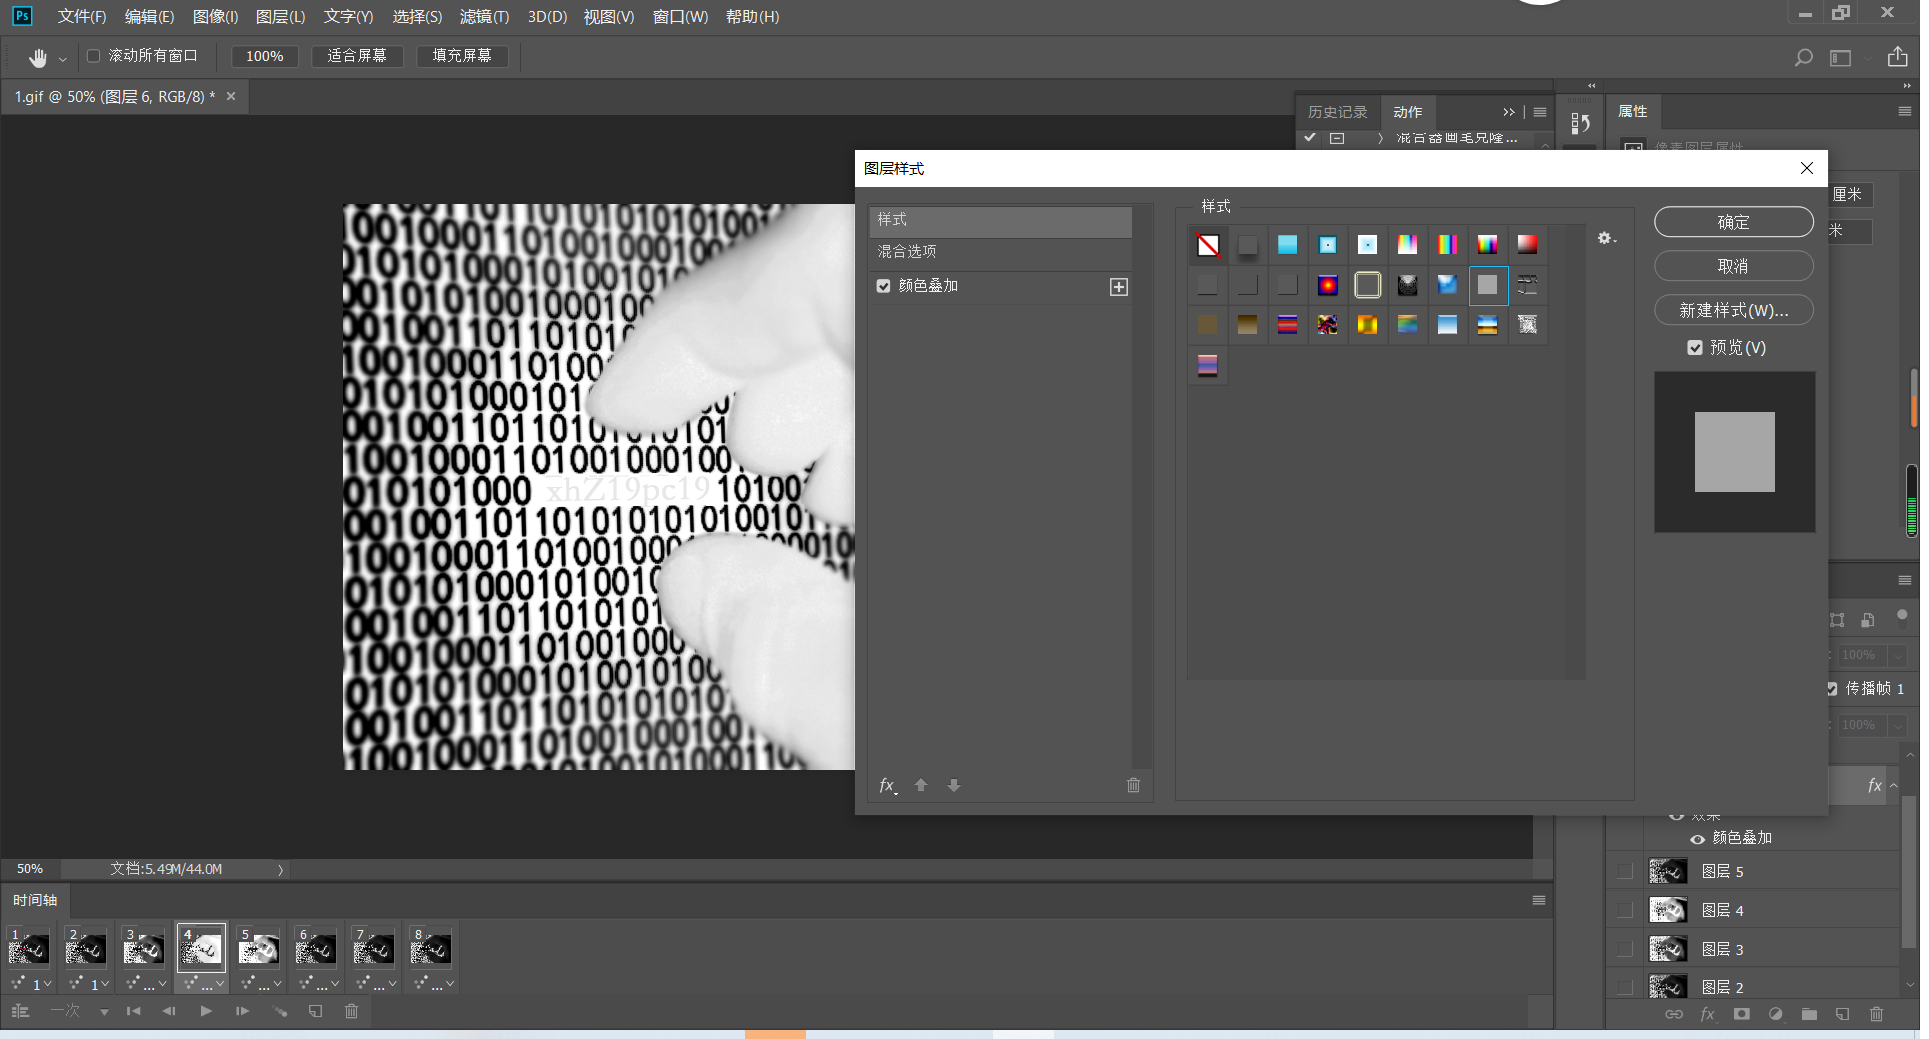The height and width of the screenshot is (1039, 1929).
Task: Open the styles gear settings menu
Action: tap(1606, 238)
